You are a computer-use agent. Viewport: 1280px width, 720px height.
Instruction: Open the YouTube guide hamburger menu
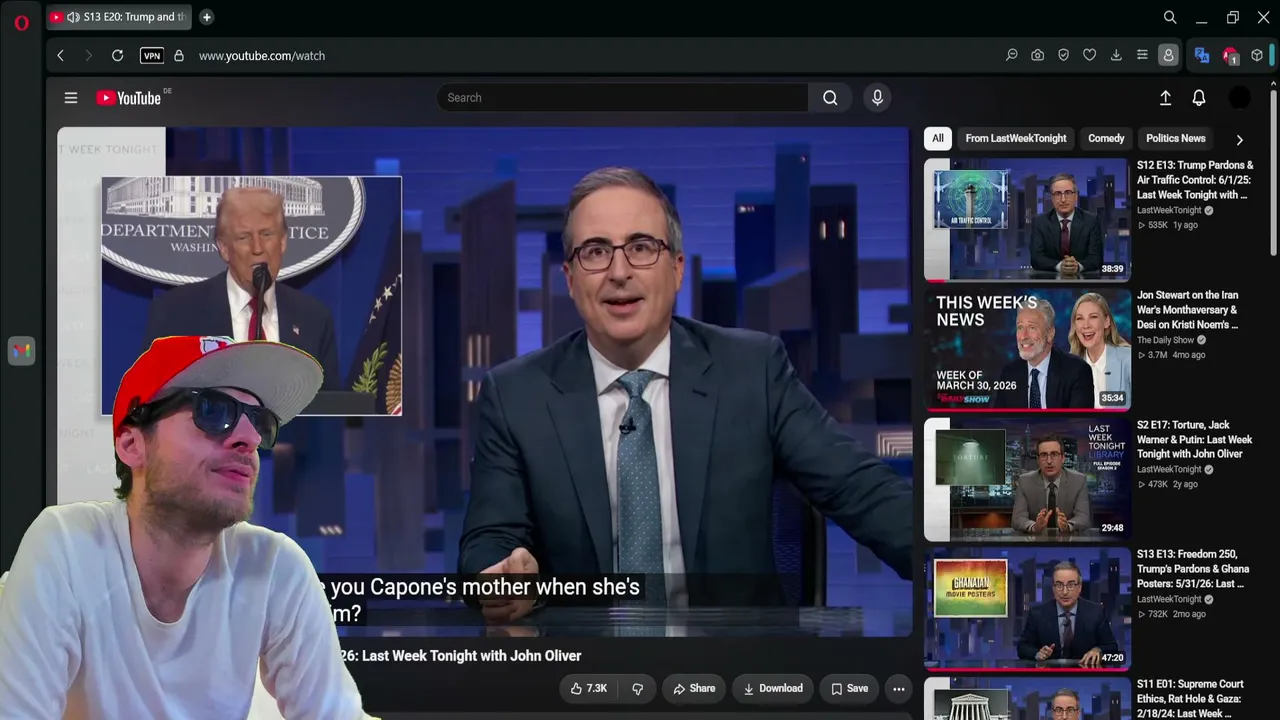71,98
